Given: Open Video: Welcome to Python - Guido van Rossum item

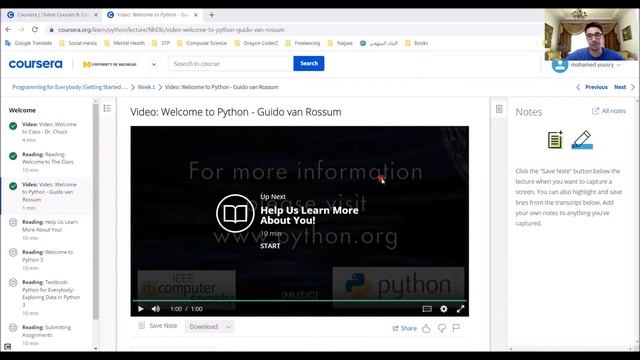Looking at the screenshot, I should pyautogui.click(x=46, y=196).
